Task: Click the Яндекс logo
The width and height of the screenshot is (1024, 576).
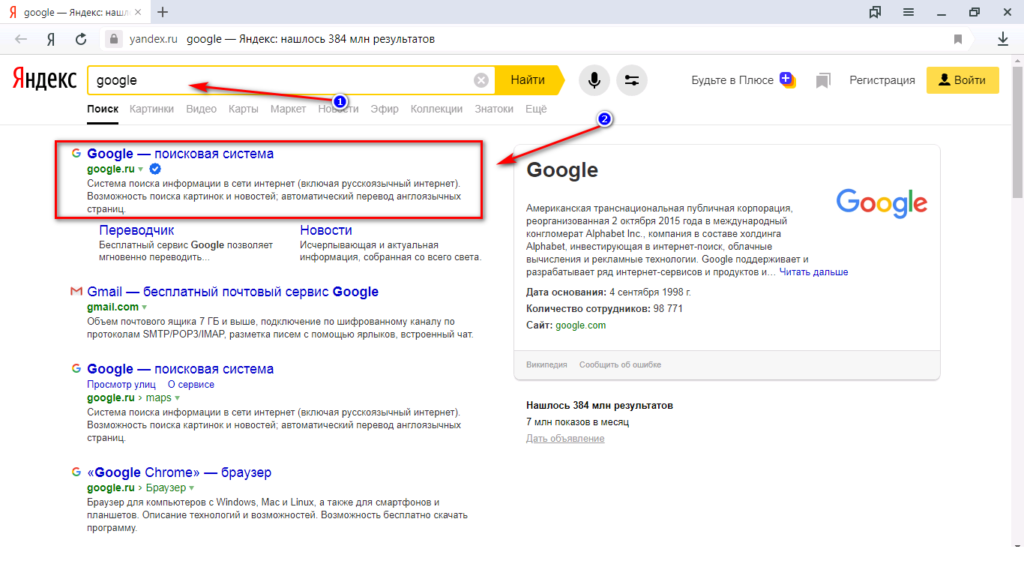Action: tap(44, 80)
